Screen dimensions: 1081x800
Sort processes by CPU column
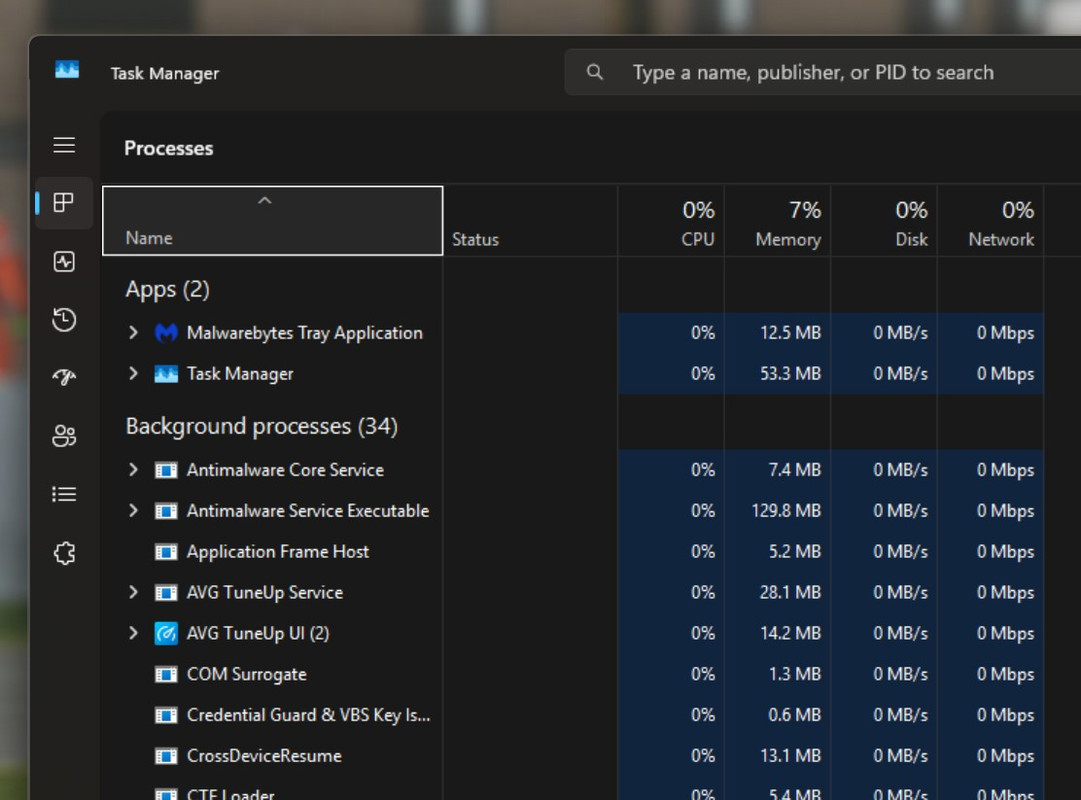671,221
